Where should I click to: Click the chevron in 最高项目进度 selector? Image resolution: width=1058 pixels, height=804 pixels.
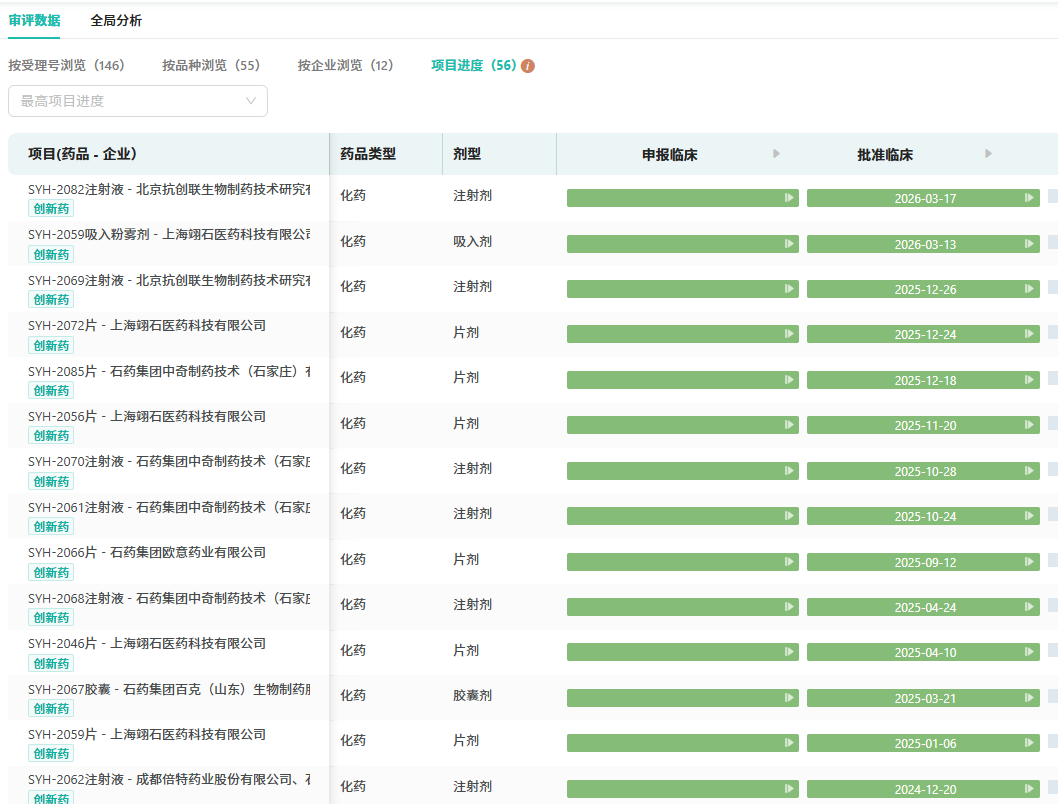[251, 101]
